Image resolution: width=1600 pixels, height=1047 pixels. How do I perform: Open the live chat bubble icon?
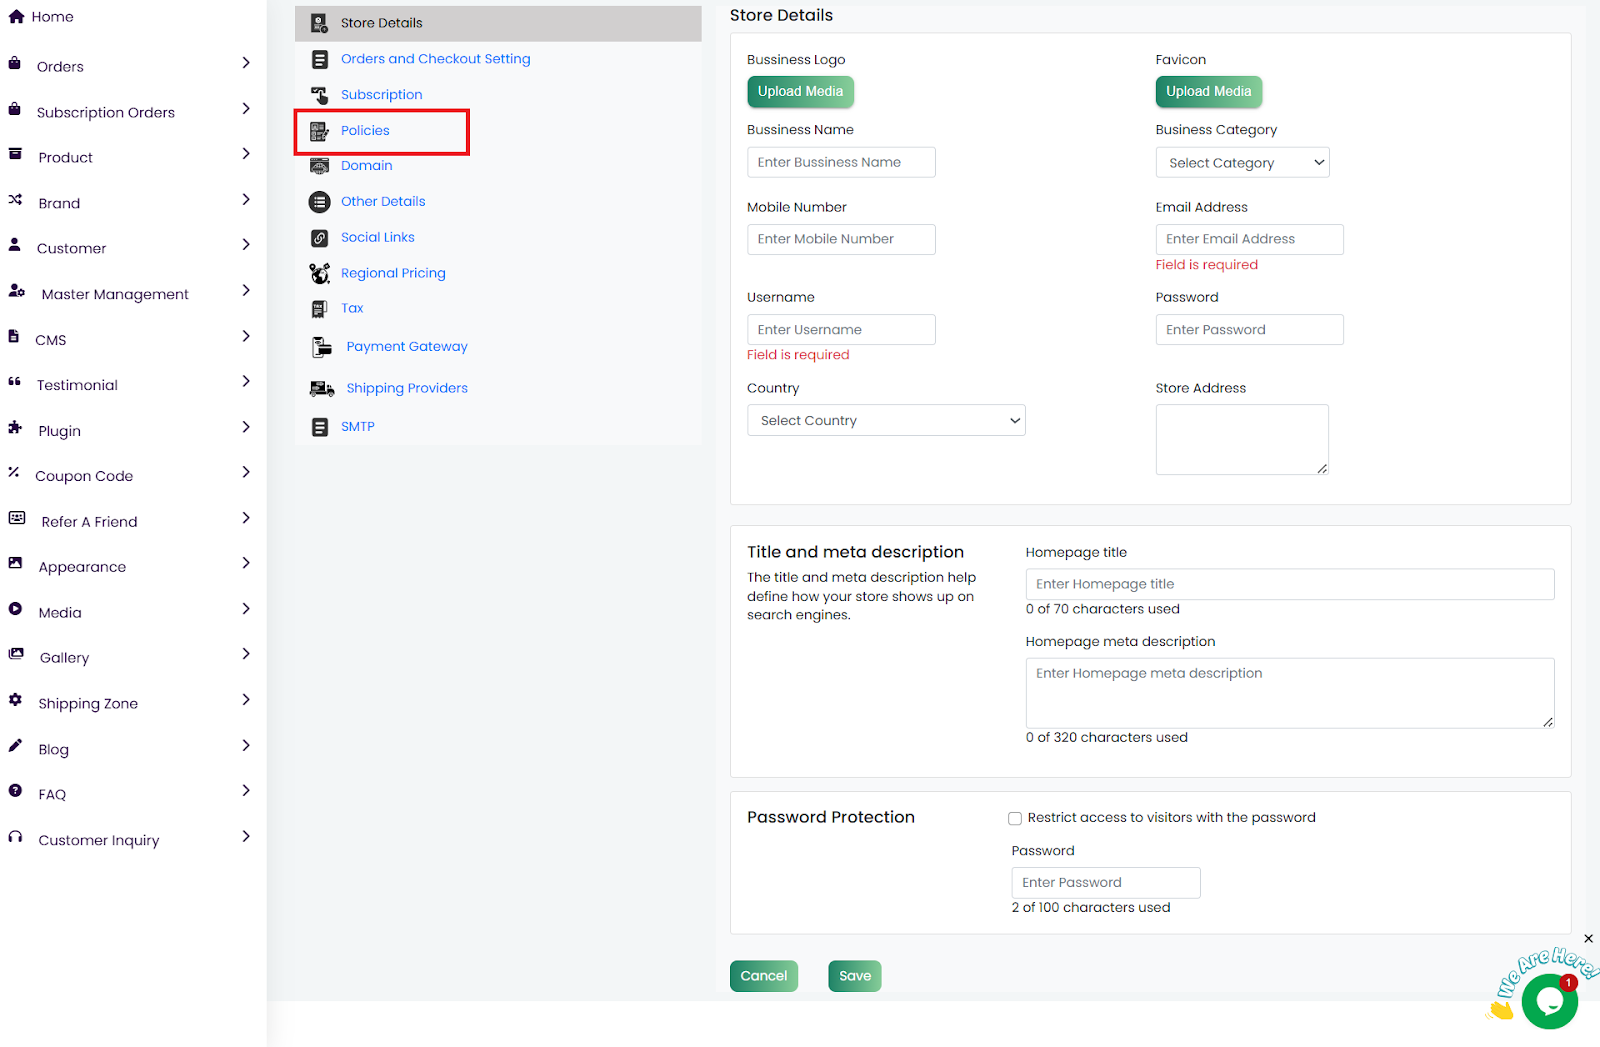coord(1549,1001)
